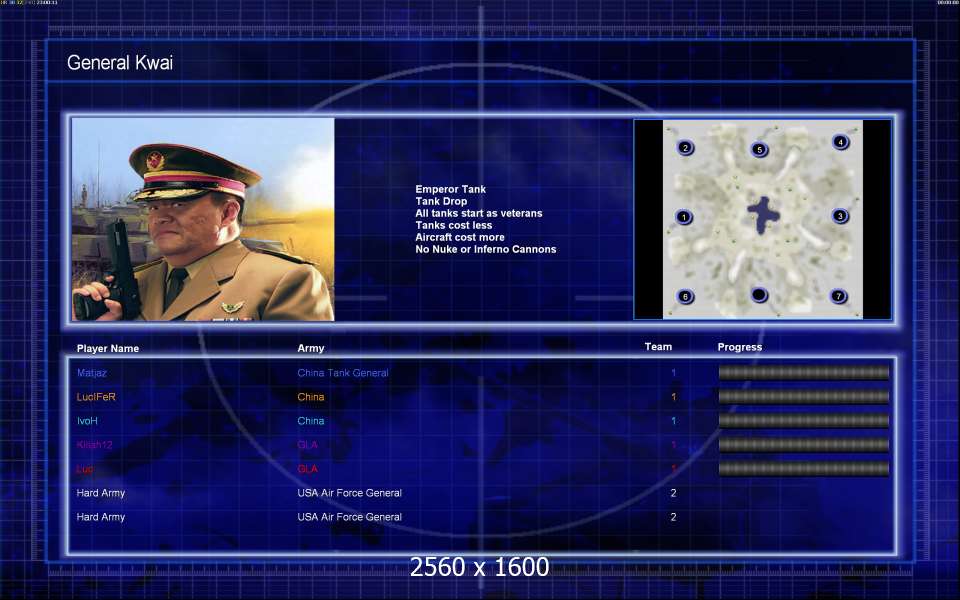Click the 'Army' column header
960x600 pixels.
click(x=311, y=348)
